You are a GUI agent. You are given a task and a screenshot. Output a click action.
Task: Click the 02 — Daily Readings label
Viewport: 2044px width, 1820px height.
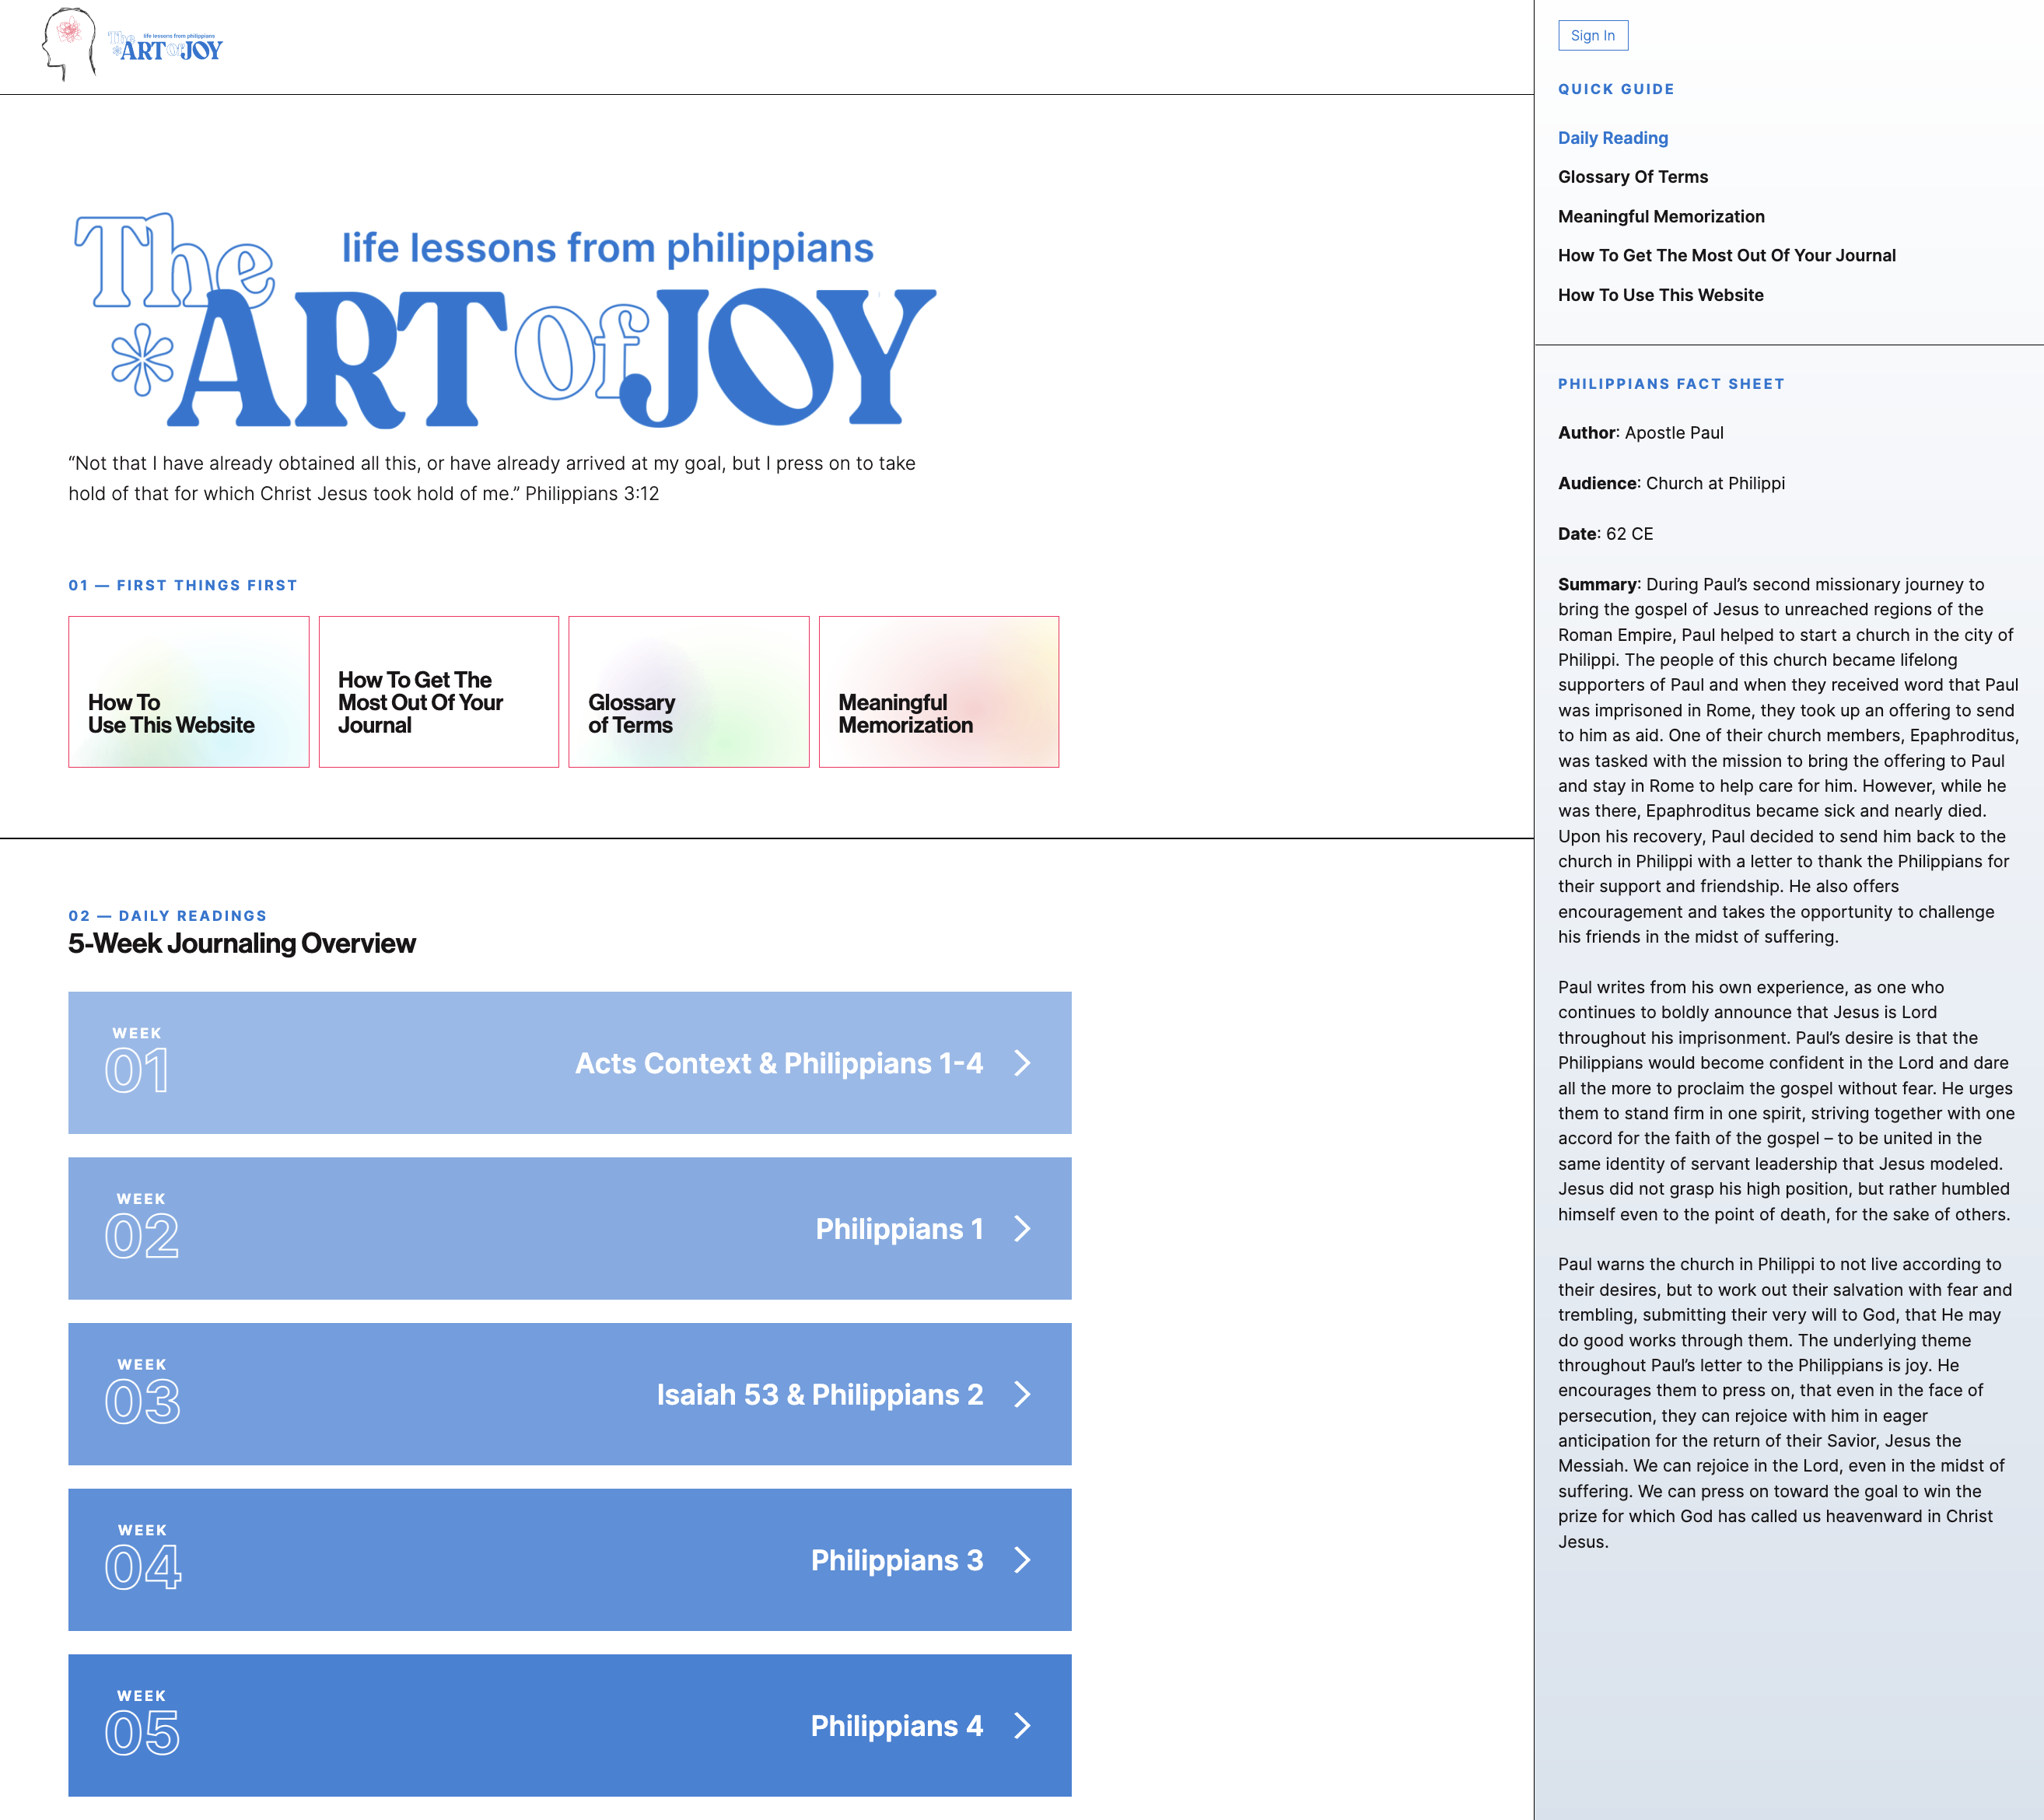[x=168, y=916]
